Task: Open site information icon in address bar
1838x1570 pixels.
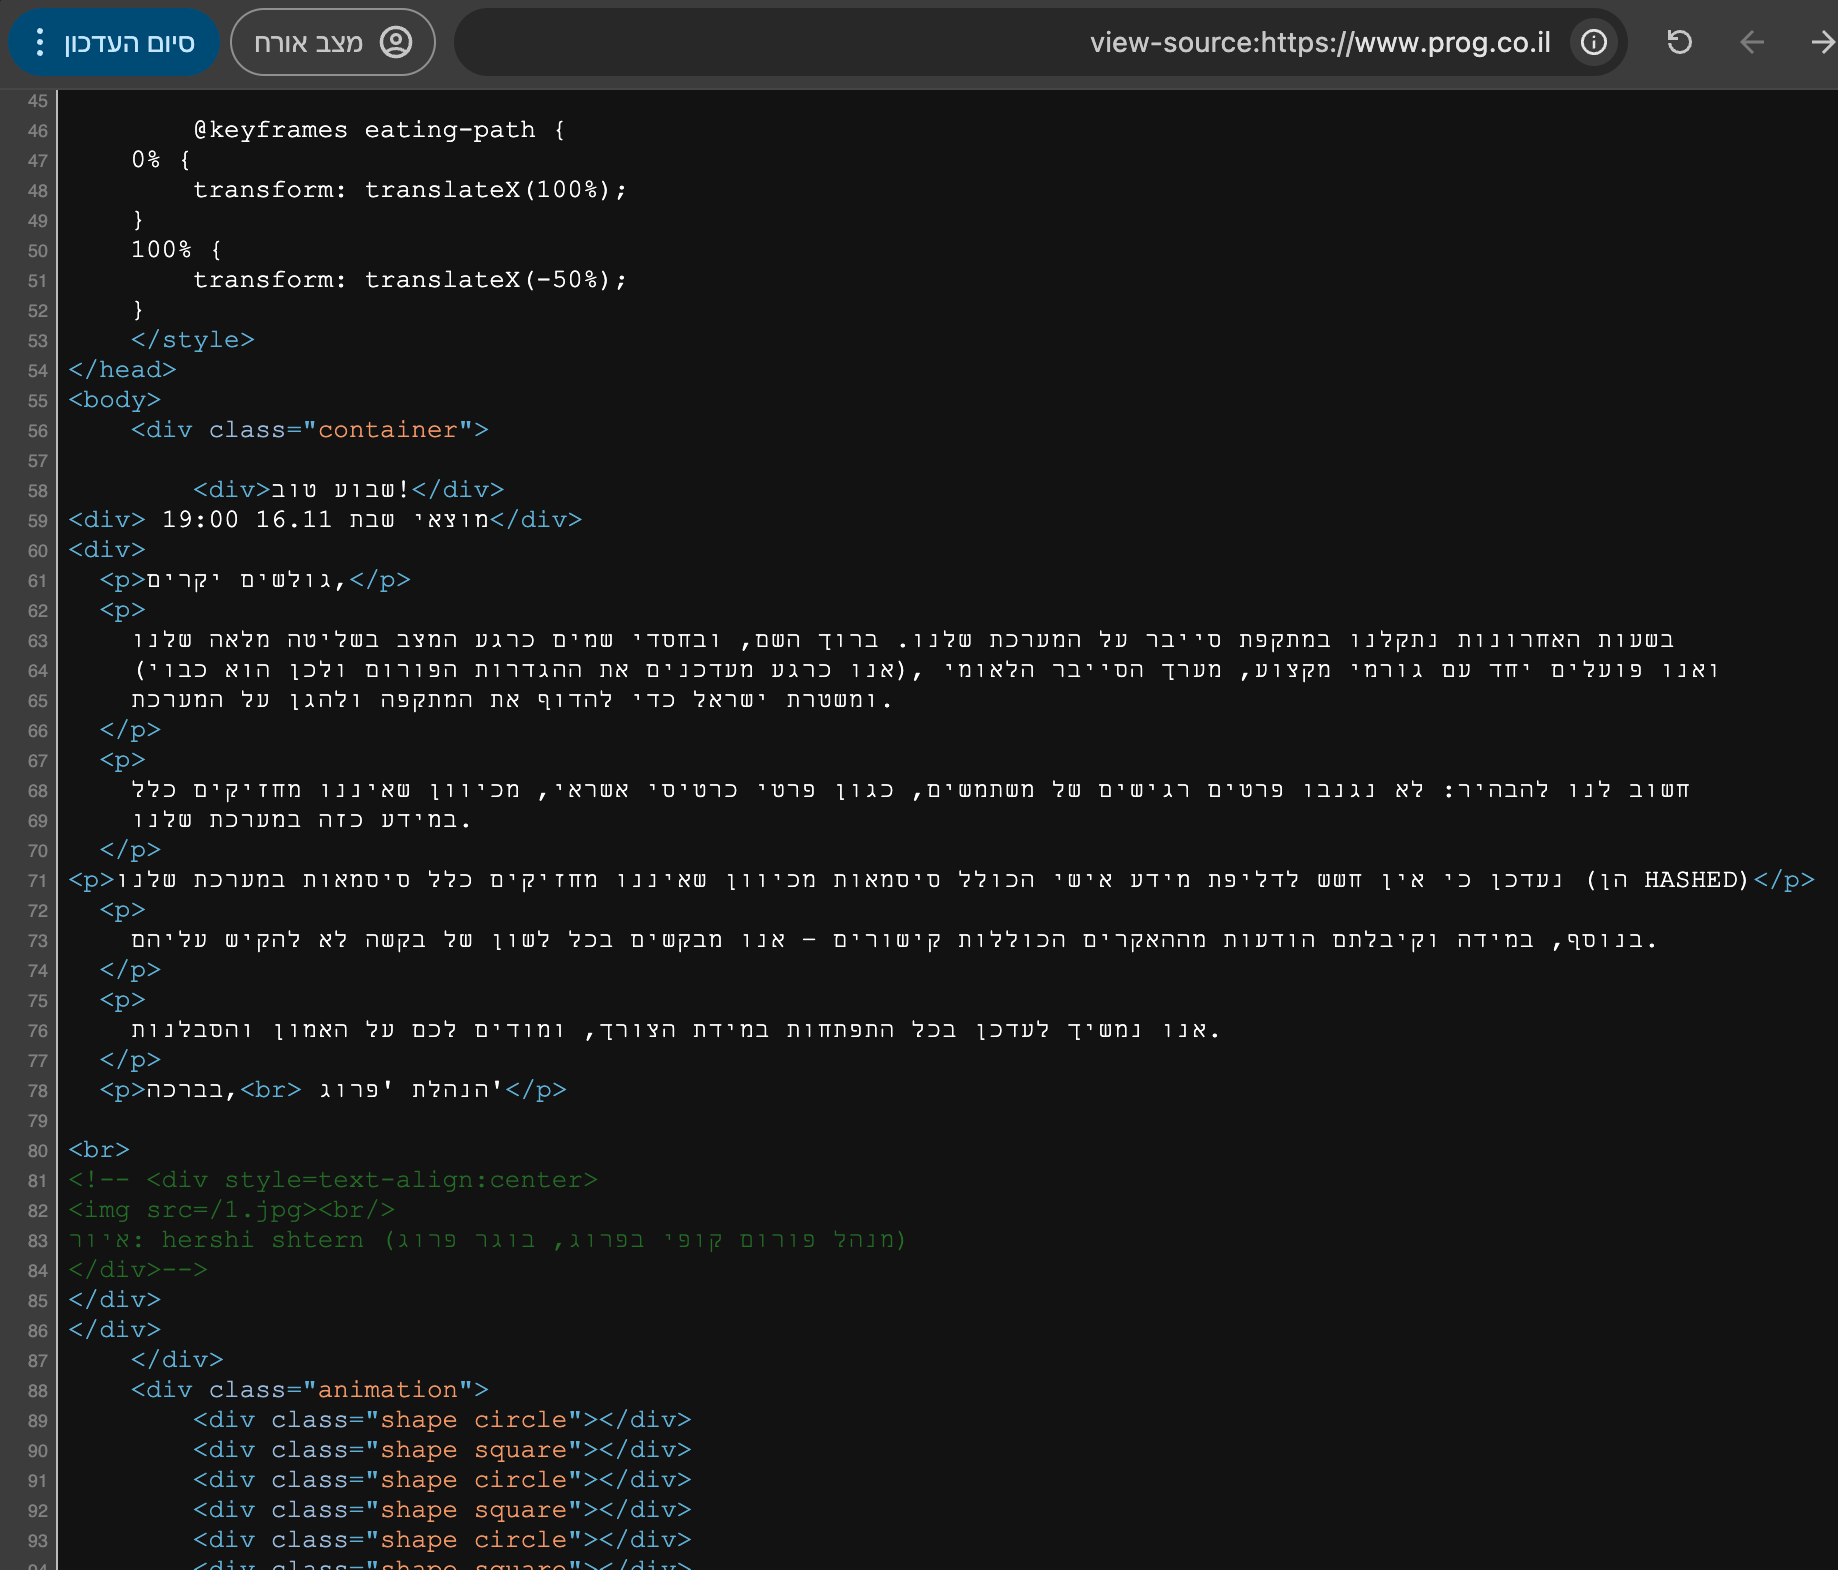Action: pyautogui.click(x=1594, y=42)
